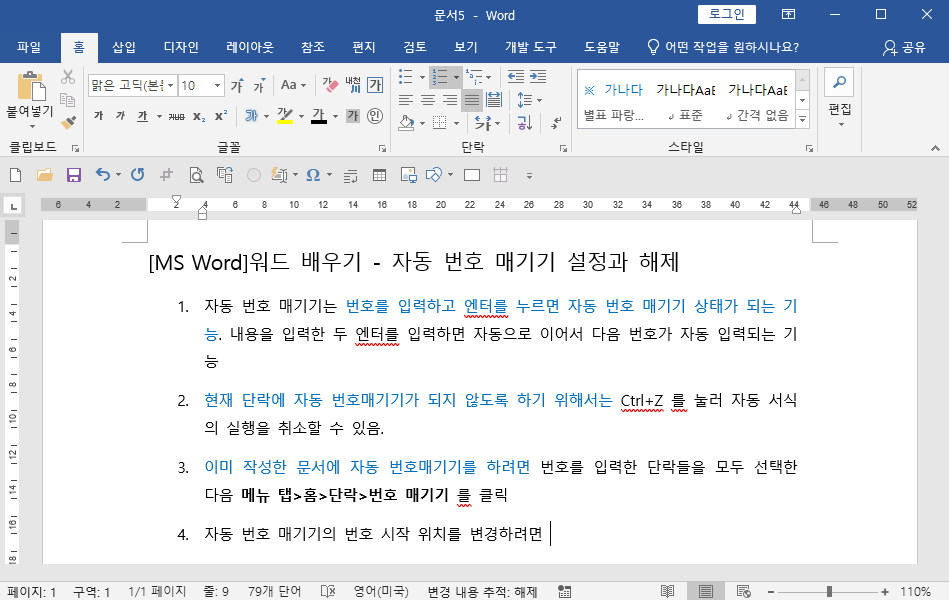Apply strikethrough formatting
Screen dimensions: 949x600
177,116
